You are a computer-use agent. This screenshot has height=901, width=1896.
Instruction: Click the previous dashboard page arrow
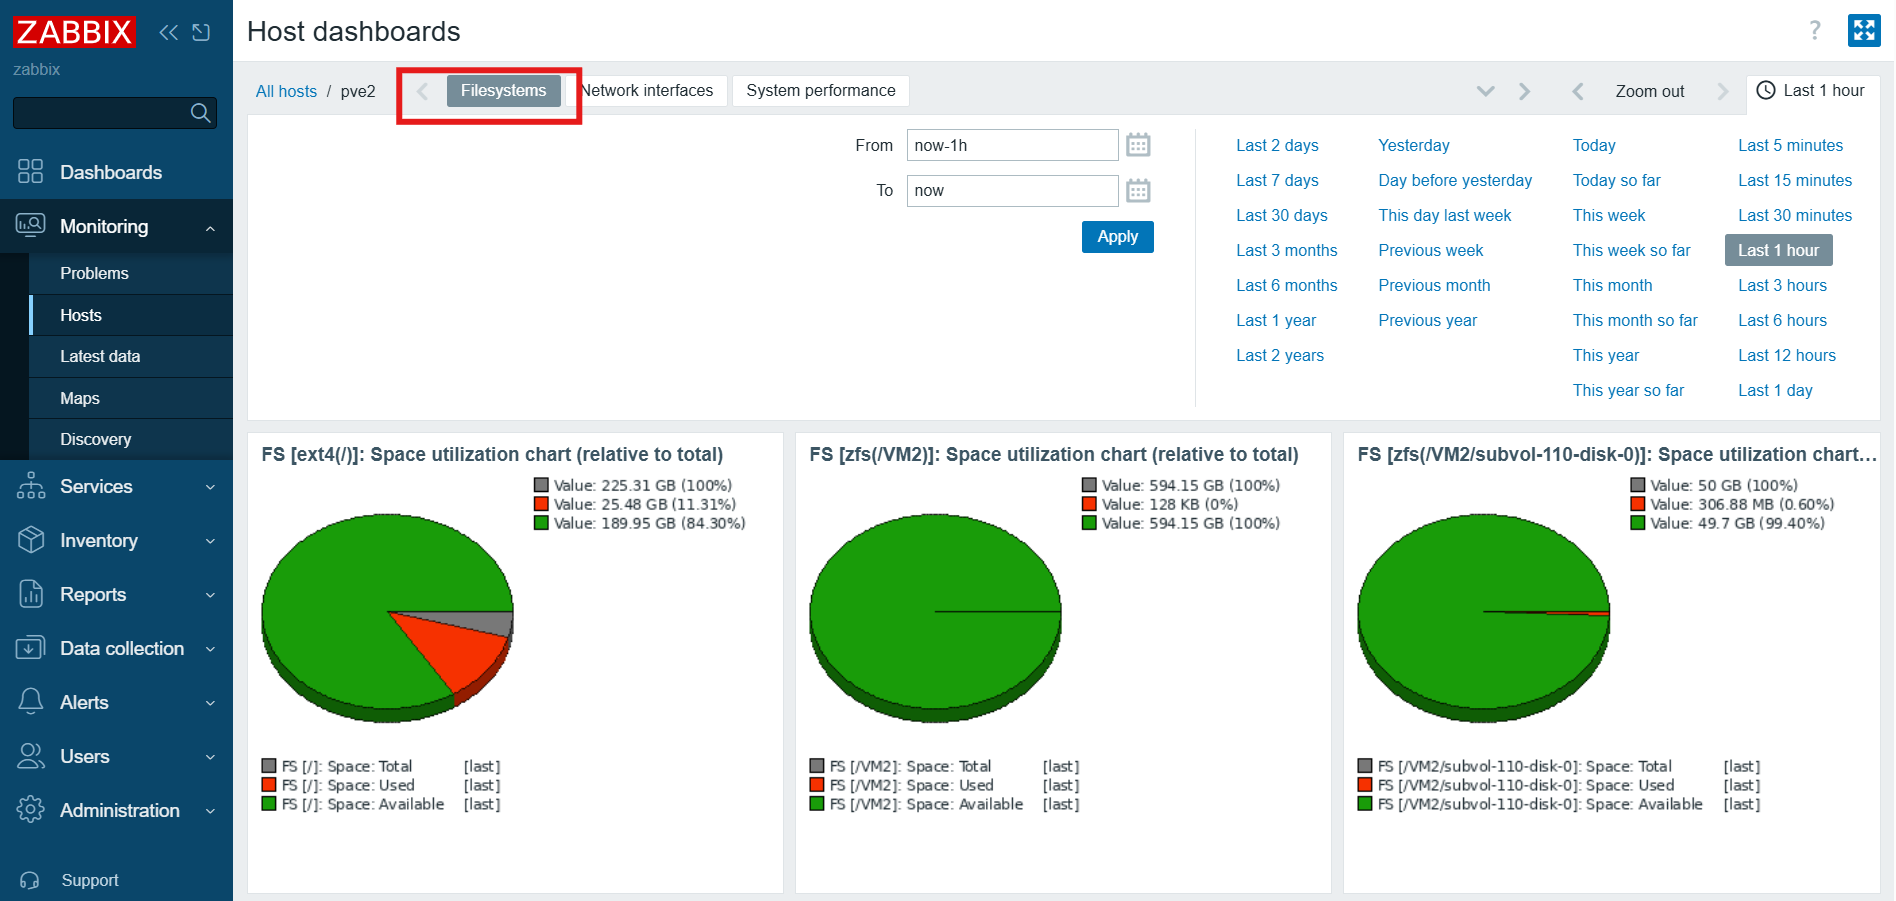click(422, 91)
